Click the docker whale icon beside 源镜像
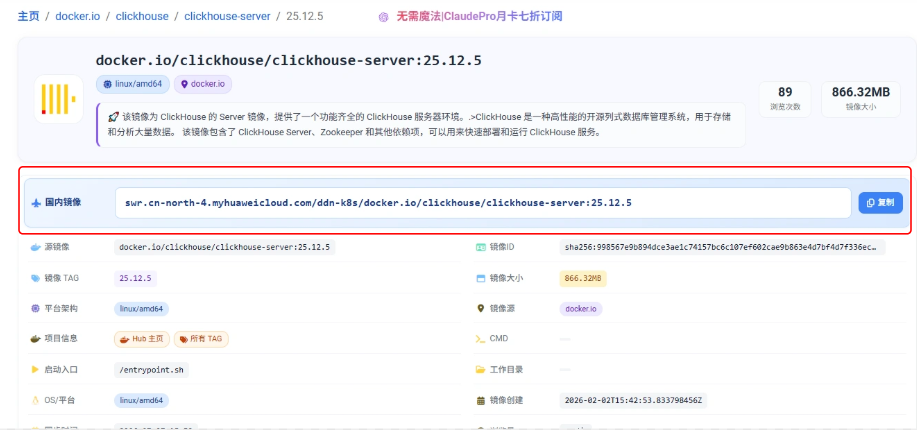The height and width of the screenshot is (430, 917). pyautogui.click(x=35, y=247)
